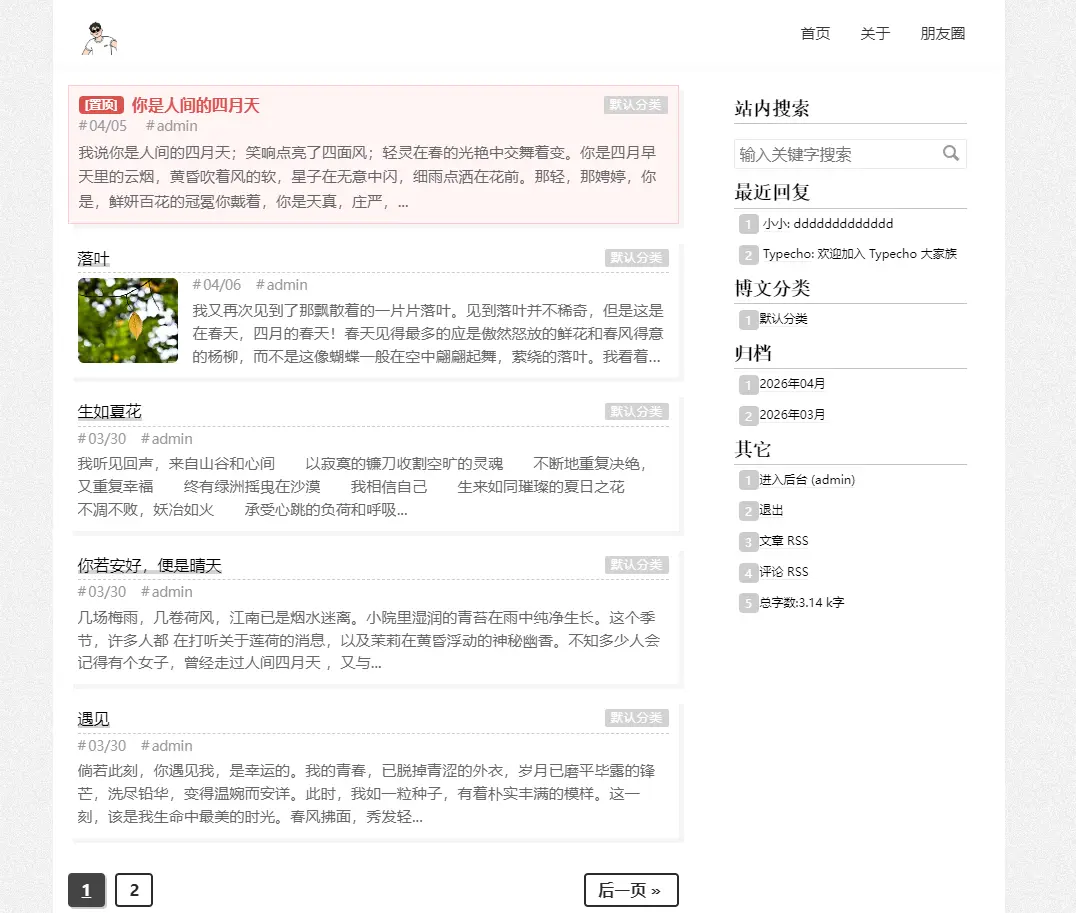Click the #03/30 date under 遇见
The image size is (1076, 913).
point(102,746)
